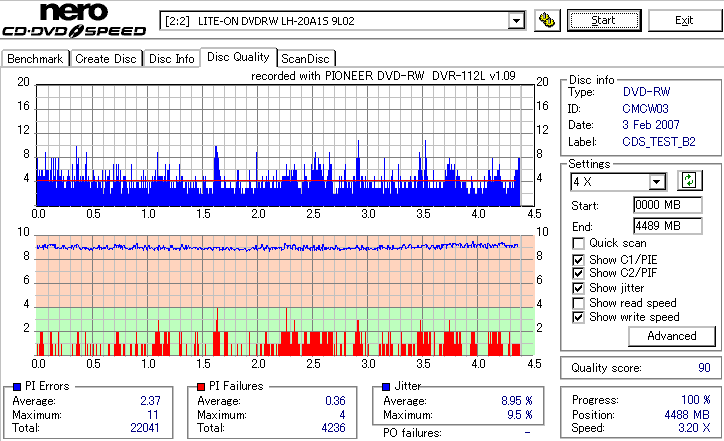Click the blue PI Errors legend square
The image size is (724, 441).
coord(17,387)
